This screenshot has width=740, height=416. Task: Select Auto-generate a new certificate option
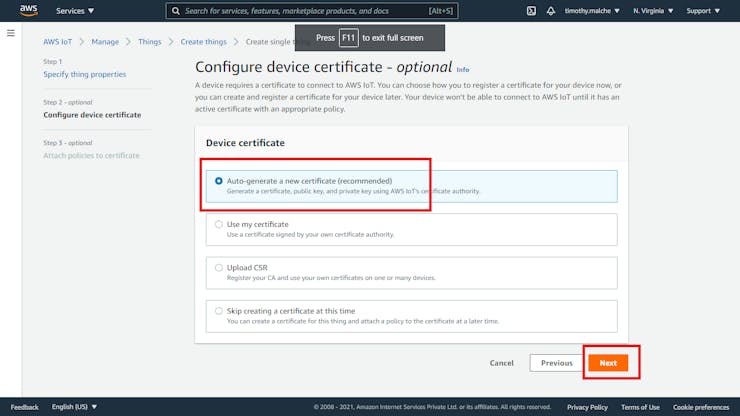[411, 186]
